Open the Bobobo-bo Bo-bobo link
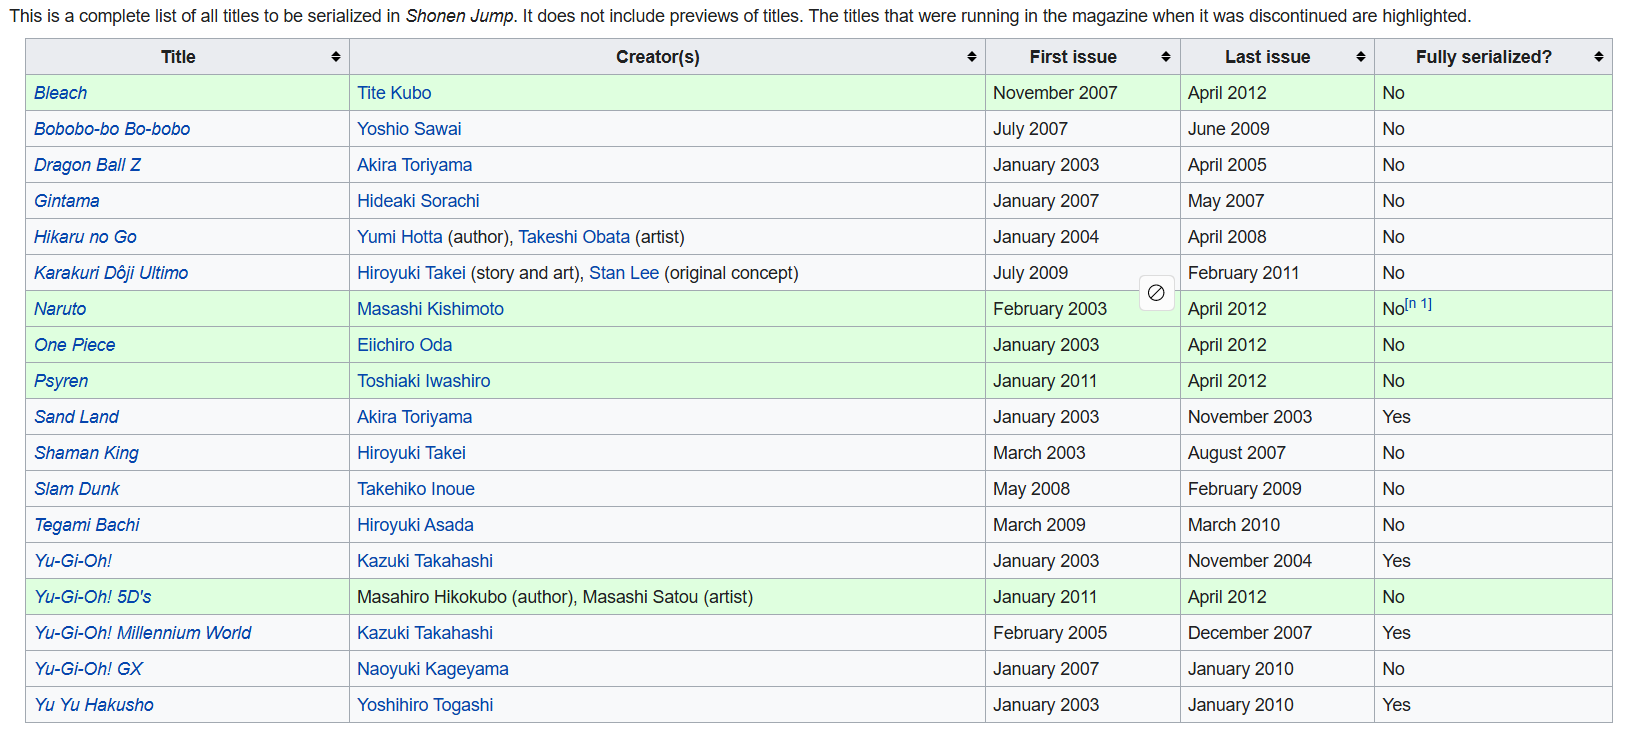Viewport: 1625px width, 744px height. 112,129
